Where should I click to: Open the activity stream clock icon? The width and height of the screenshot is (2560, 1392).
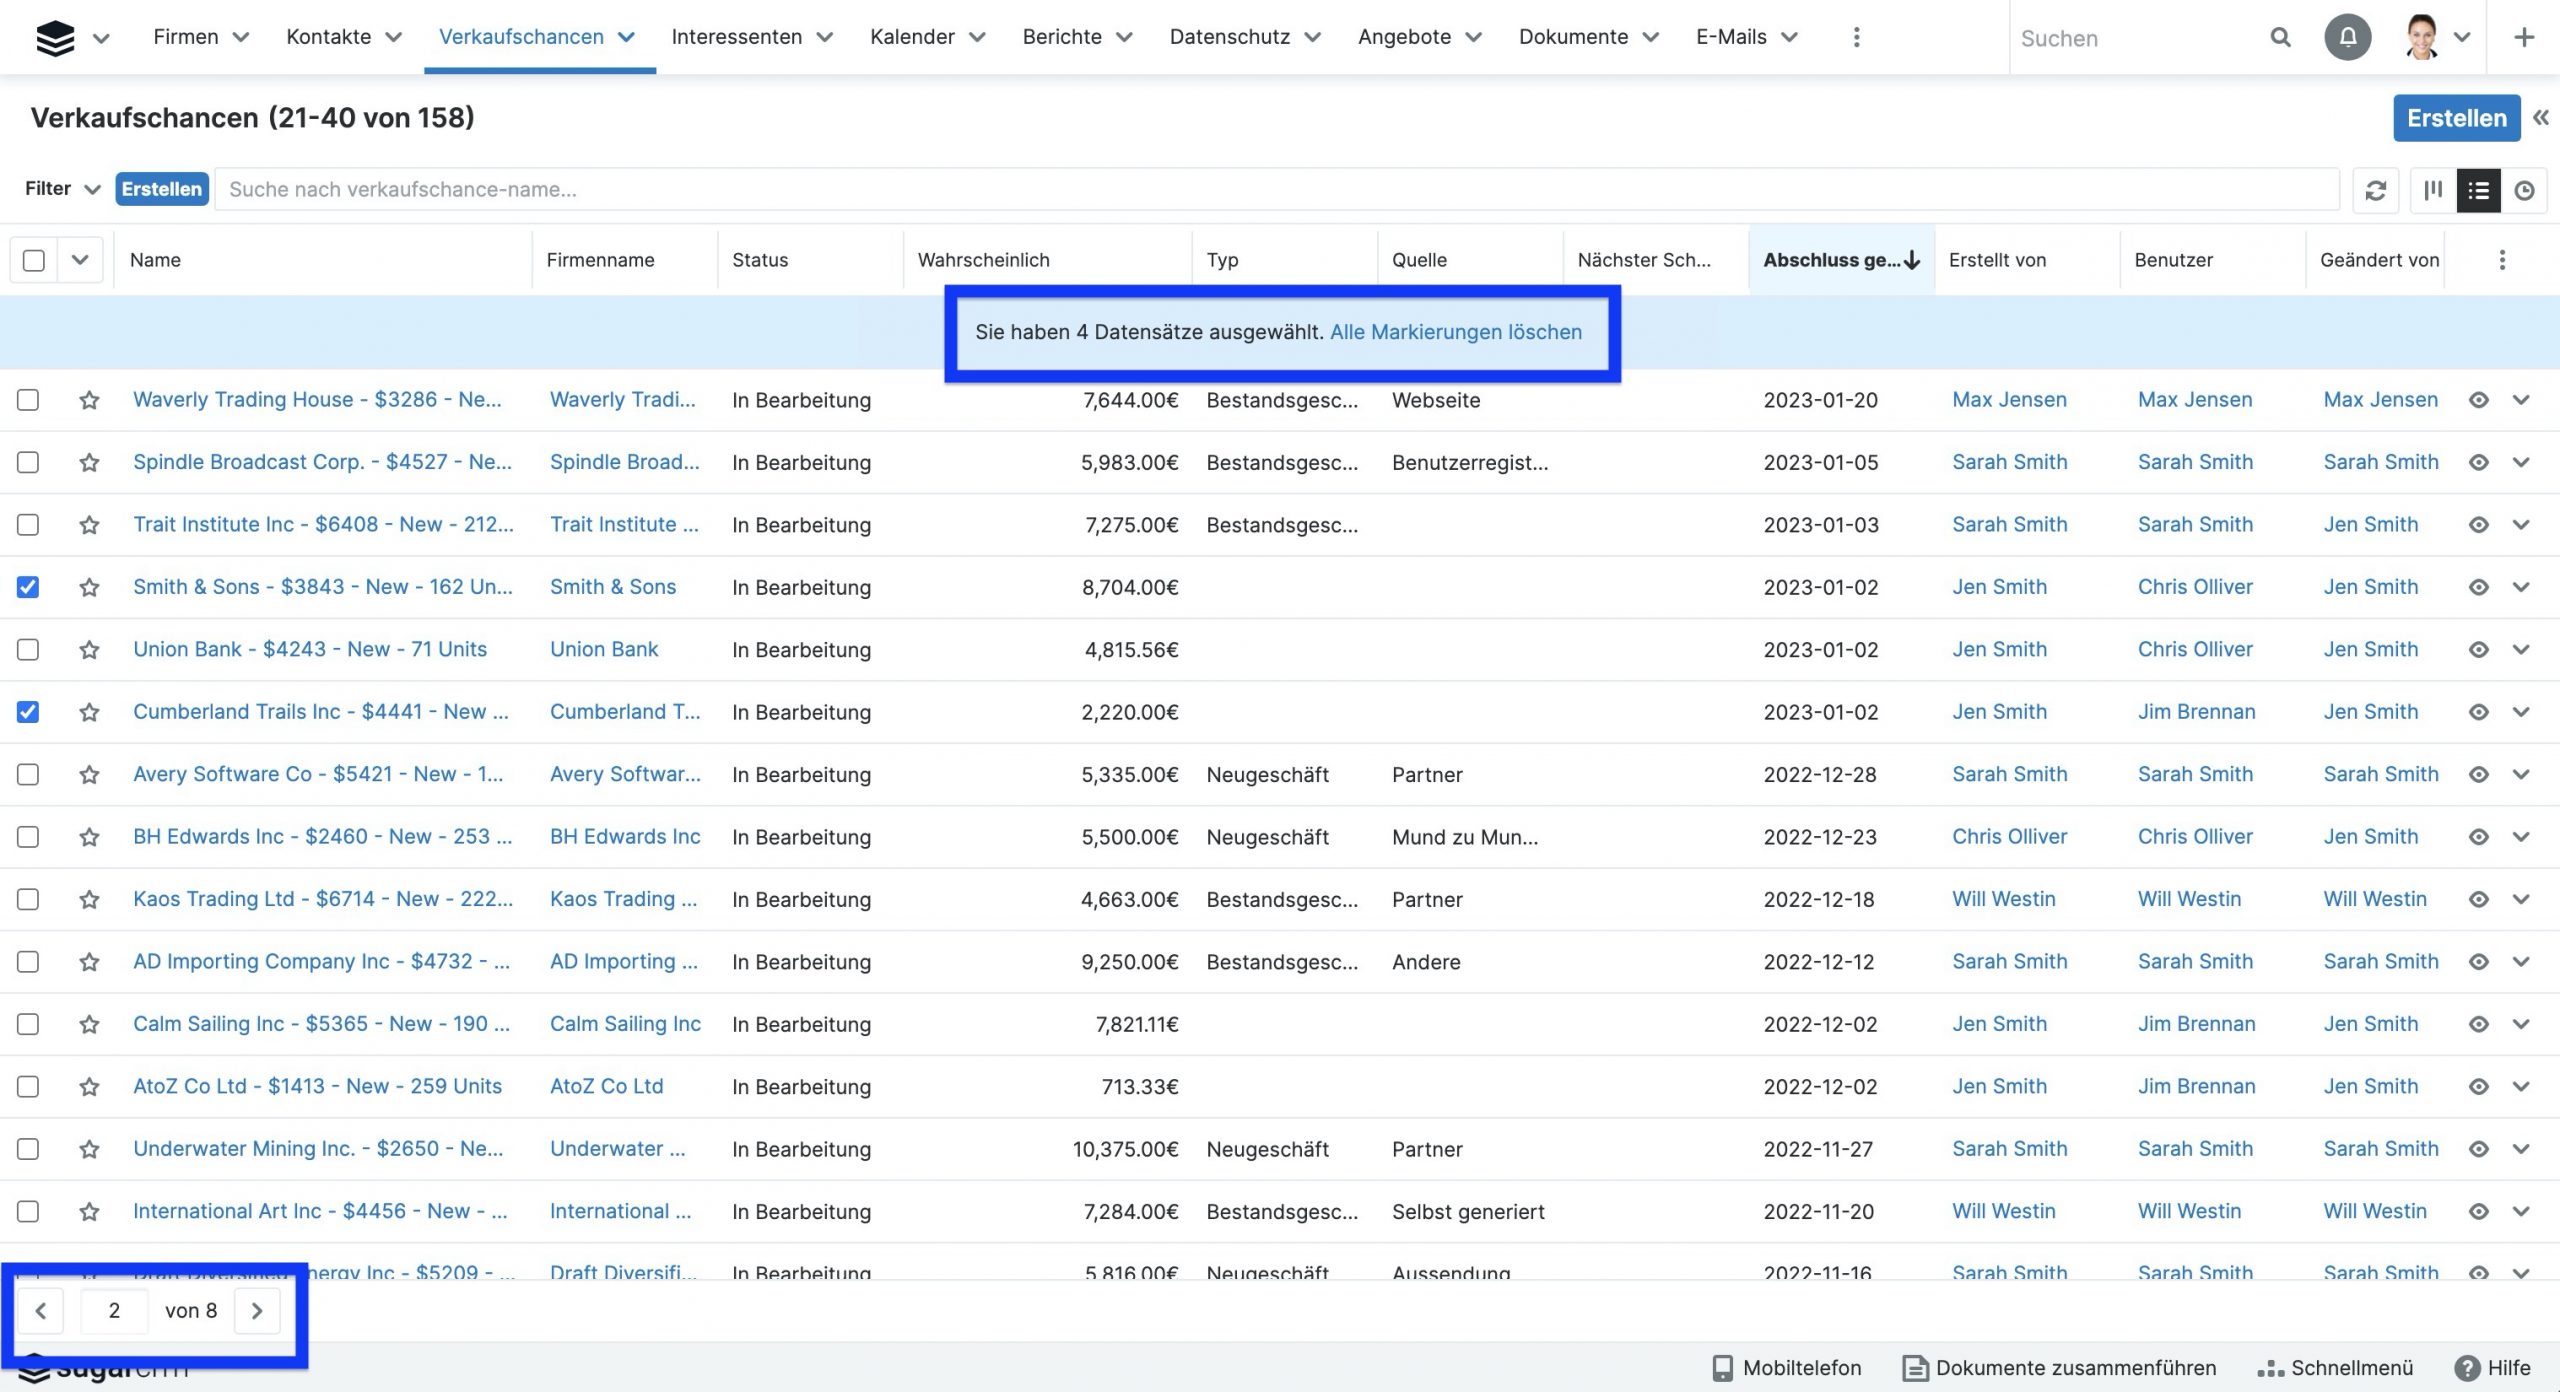(2524, 190)
